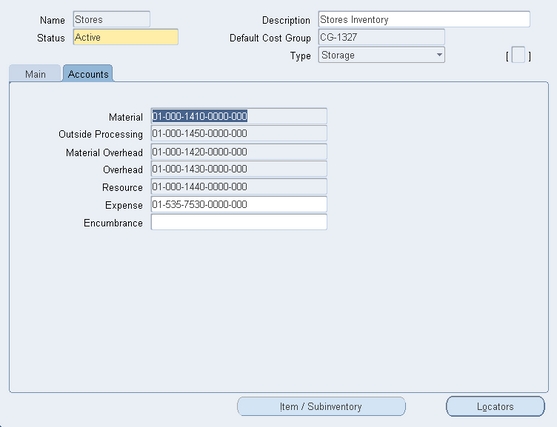Screen dimensions: 557x427
Task: Click the Name field containing Stores
Action: coord(112,19)
